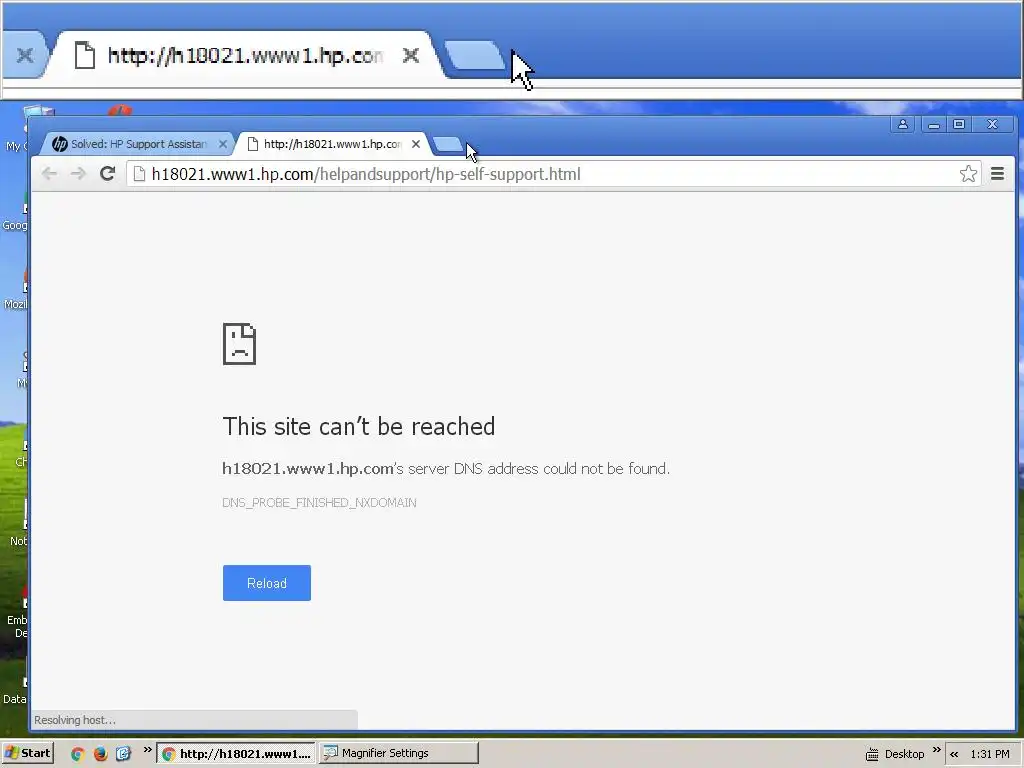The image size is (1024, 768).
Task: Select Chrome taskbar button h18021.www1
Action: click(236, 753)
